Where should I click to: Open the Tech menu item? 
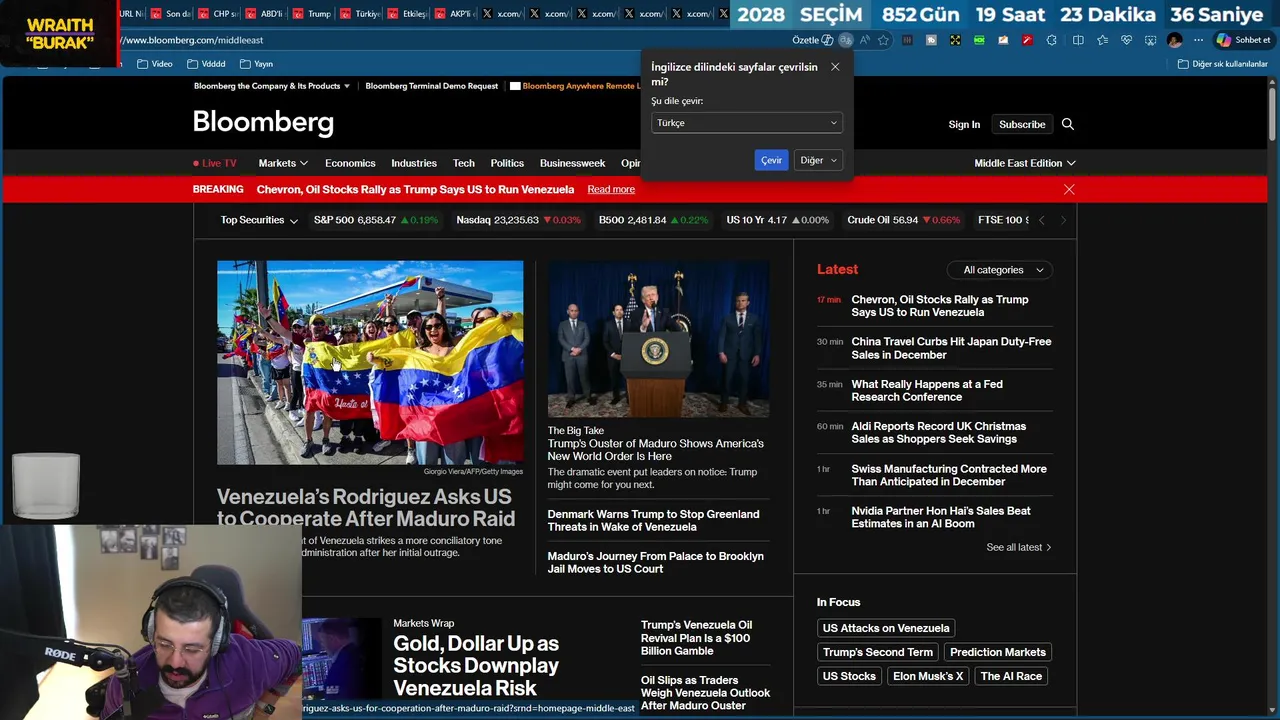(464, 163)
